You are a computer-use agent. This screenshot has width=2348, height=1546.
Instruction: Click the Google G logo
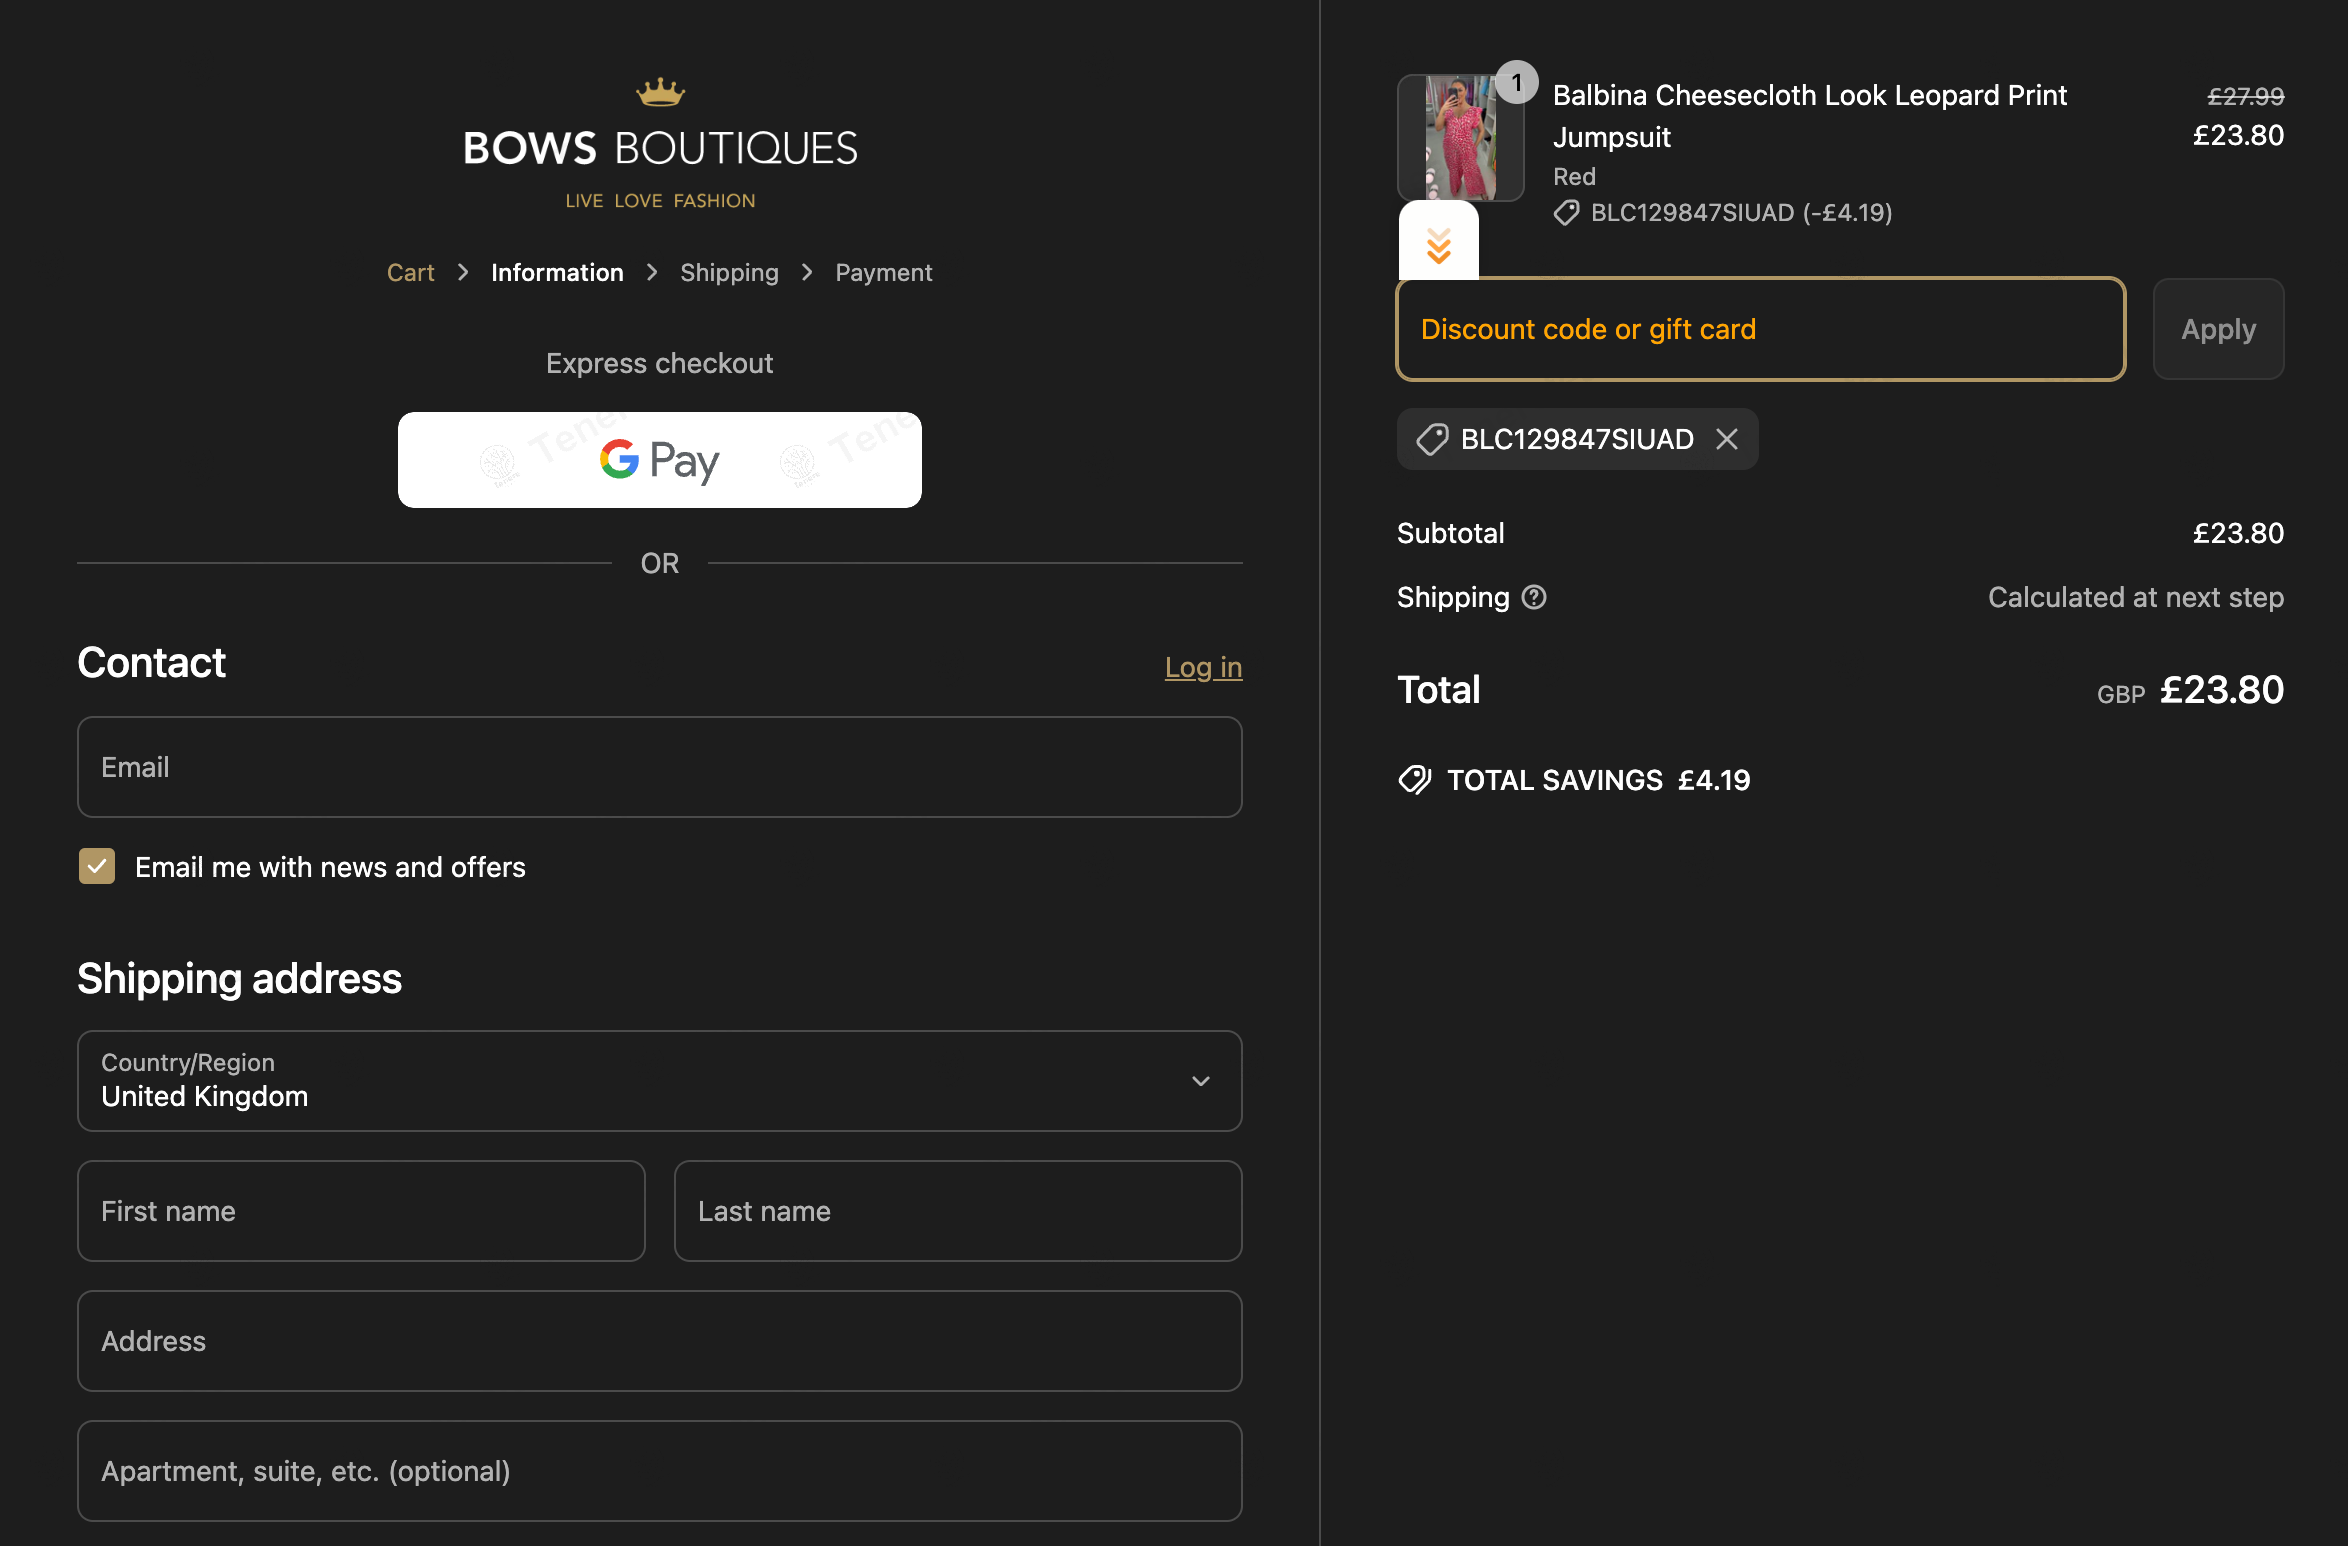point(619,459)
